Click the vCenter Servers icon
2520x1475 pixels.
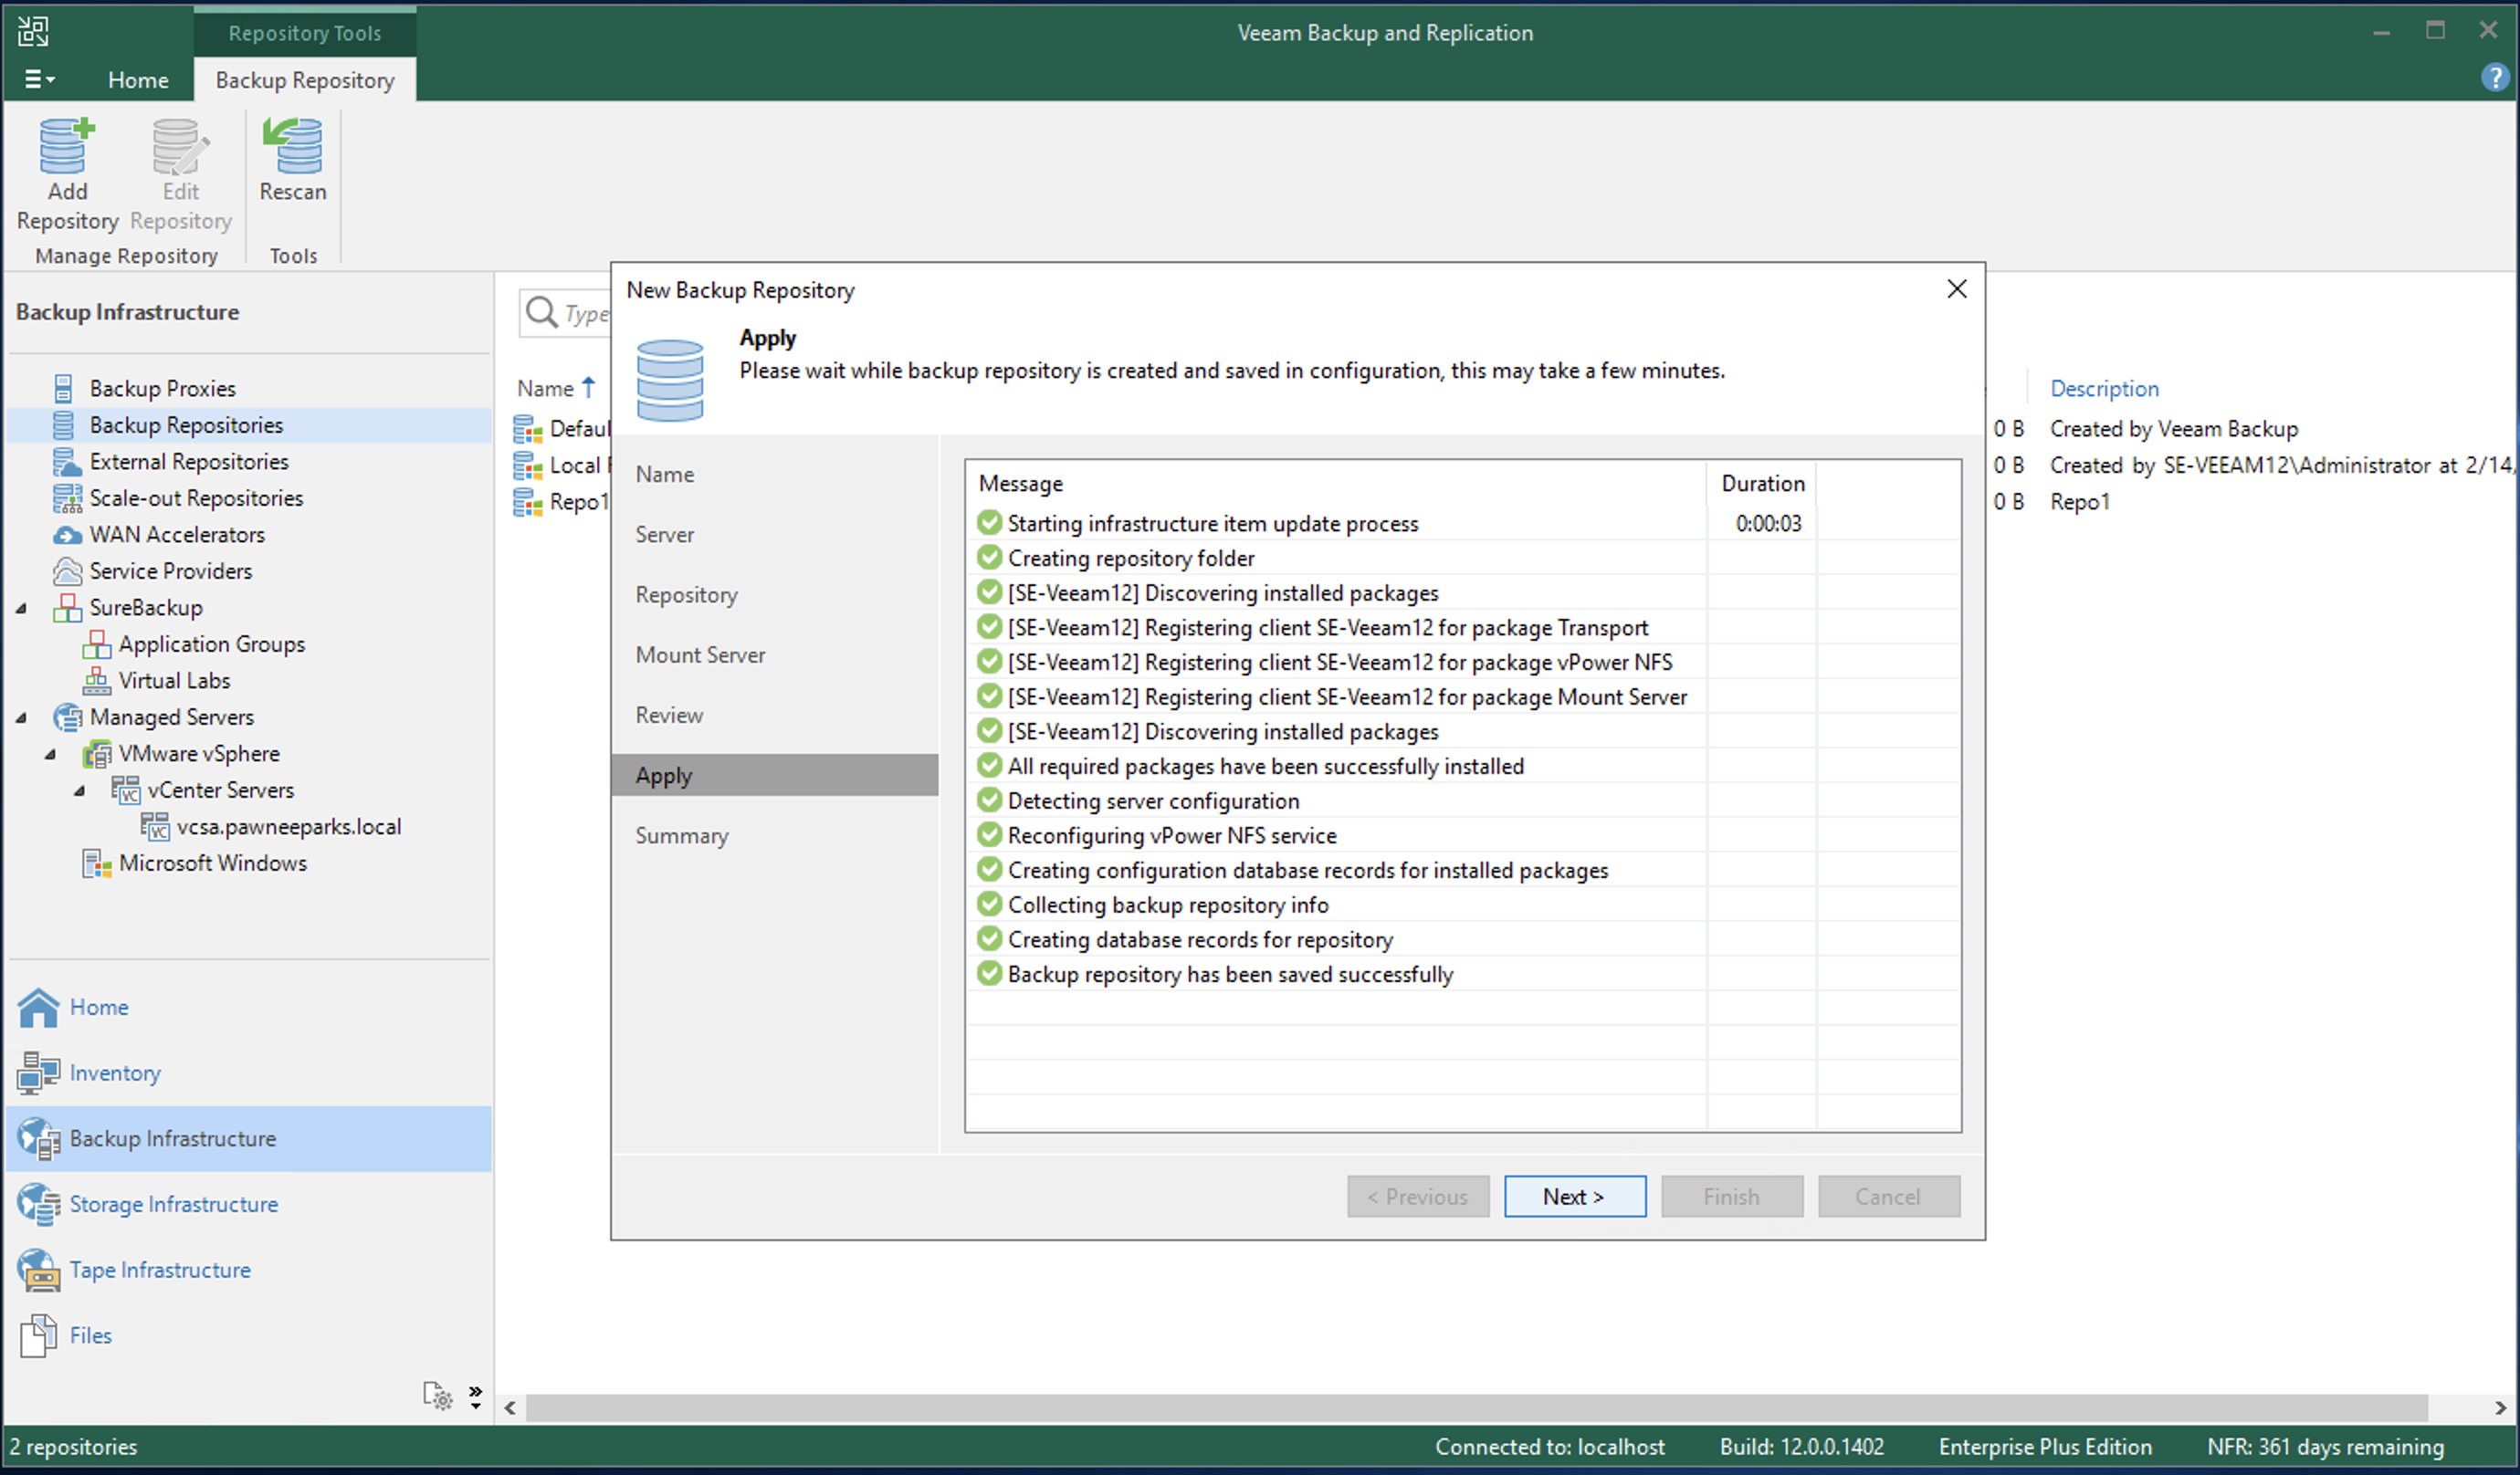pos(125,790)
